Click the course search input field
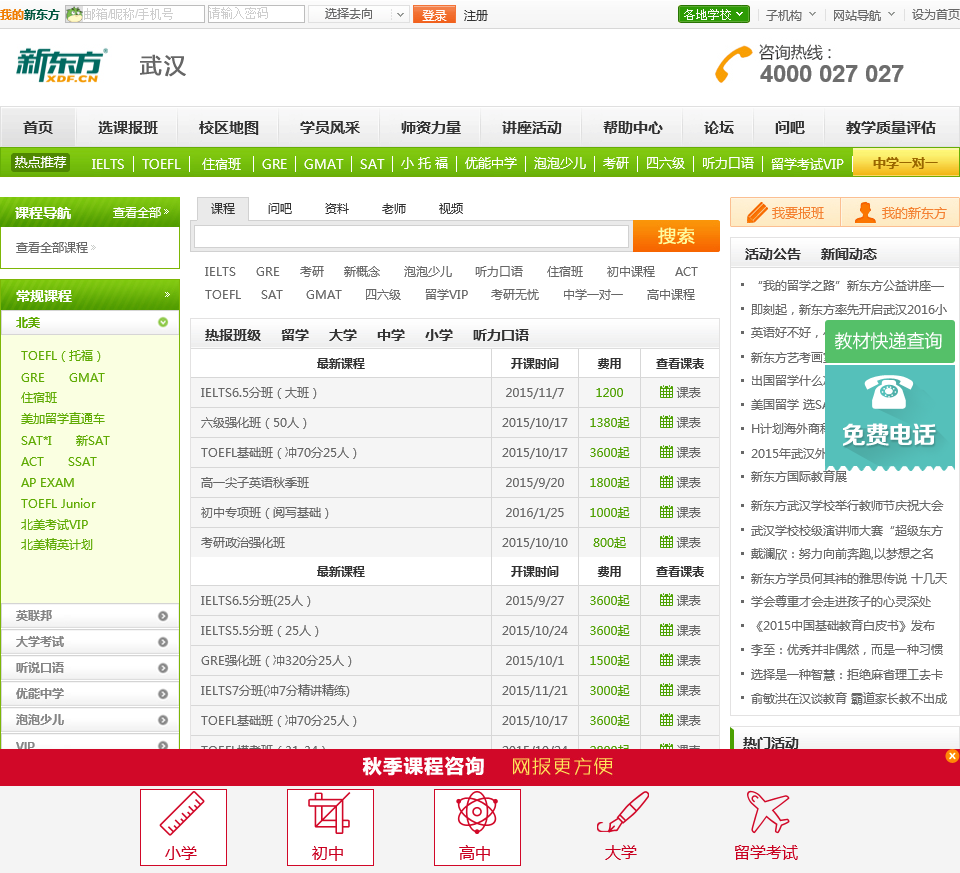The width and height of the screenshot is (960, 873). pyautogui.click(x=411, y=236)
